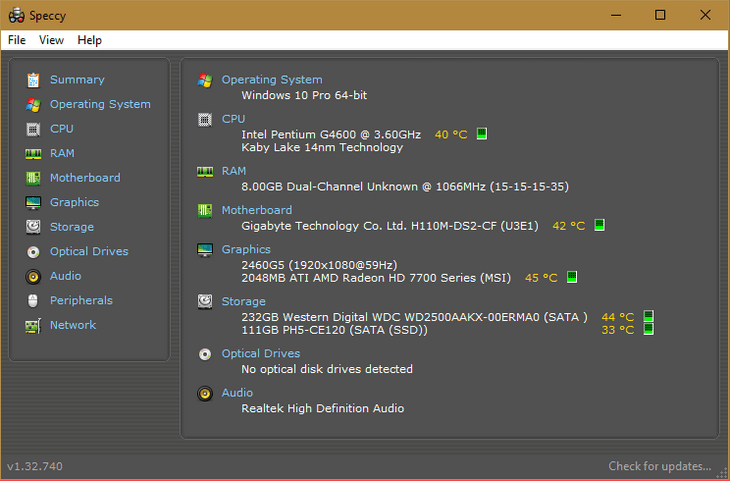Click the Optical Drives disc sidebar icon
Viewport: 731px width, 483px height.
point(33,252)
